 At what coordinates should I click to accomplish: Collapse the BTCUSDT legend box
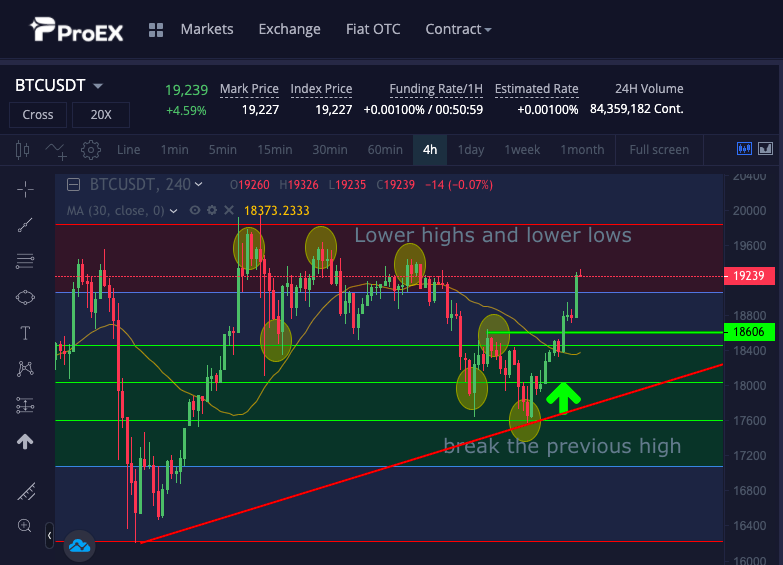point(73,185)
